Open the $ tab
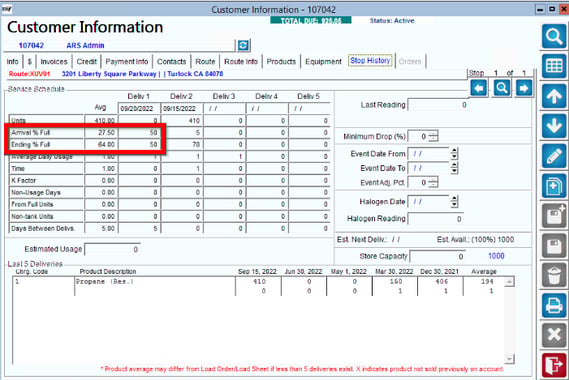The image size is (569, 380). click(x=30, y=61)
